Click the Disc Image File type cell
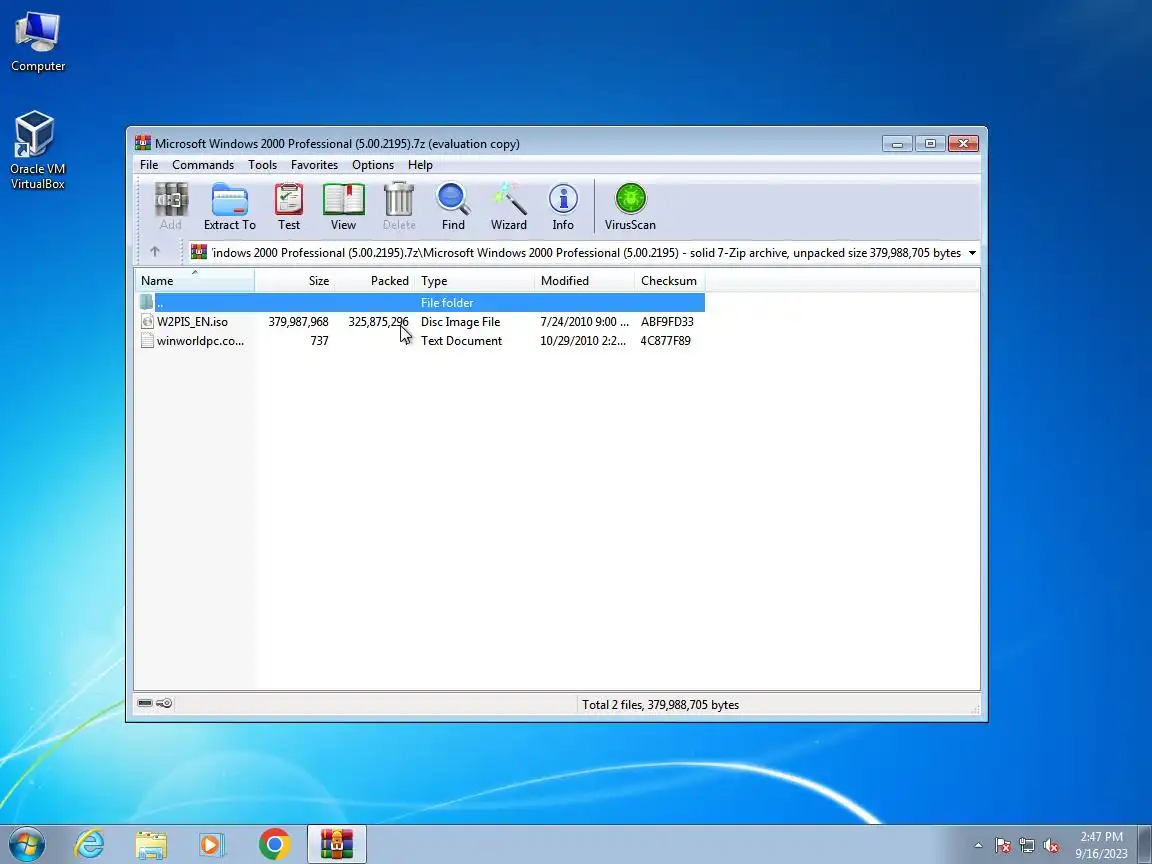Viewport: 1152px width, 864px height. (x=461, y=322)
